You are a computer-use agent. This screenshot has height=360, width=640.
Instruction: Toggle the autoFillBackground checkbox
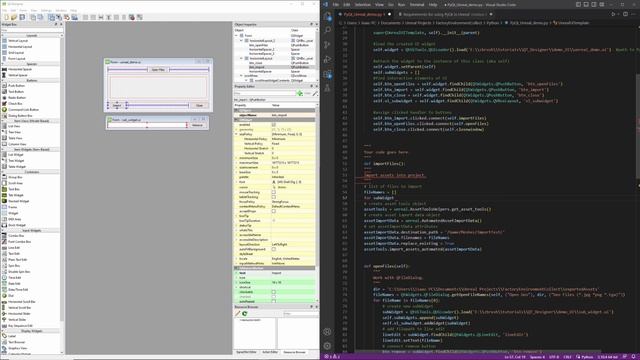point(273,249)
